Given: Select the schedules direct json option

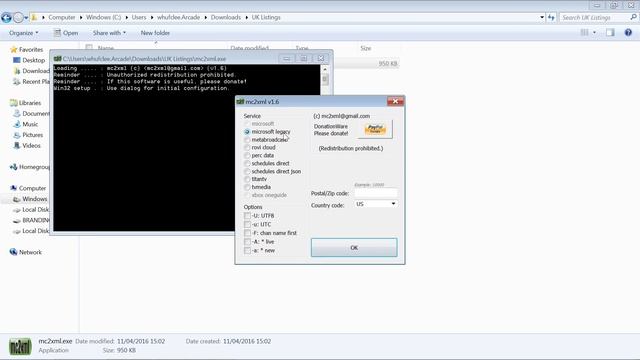Looking at the screenshot, I should tap(247, 171).
